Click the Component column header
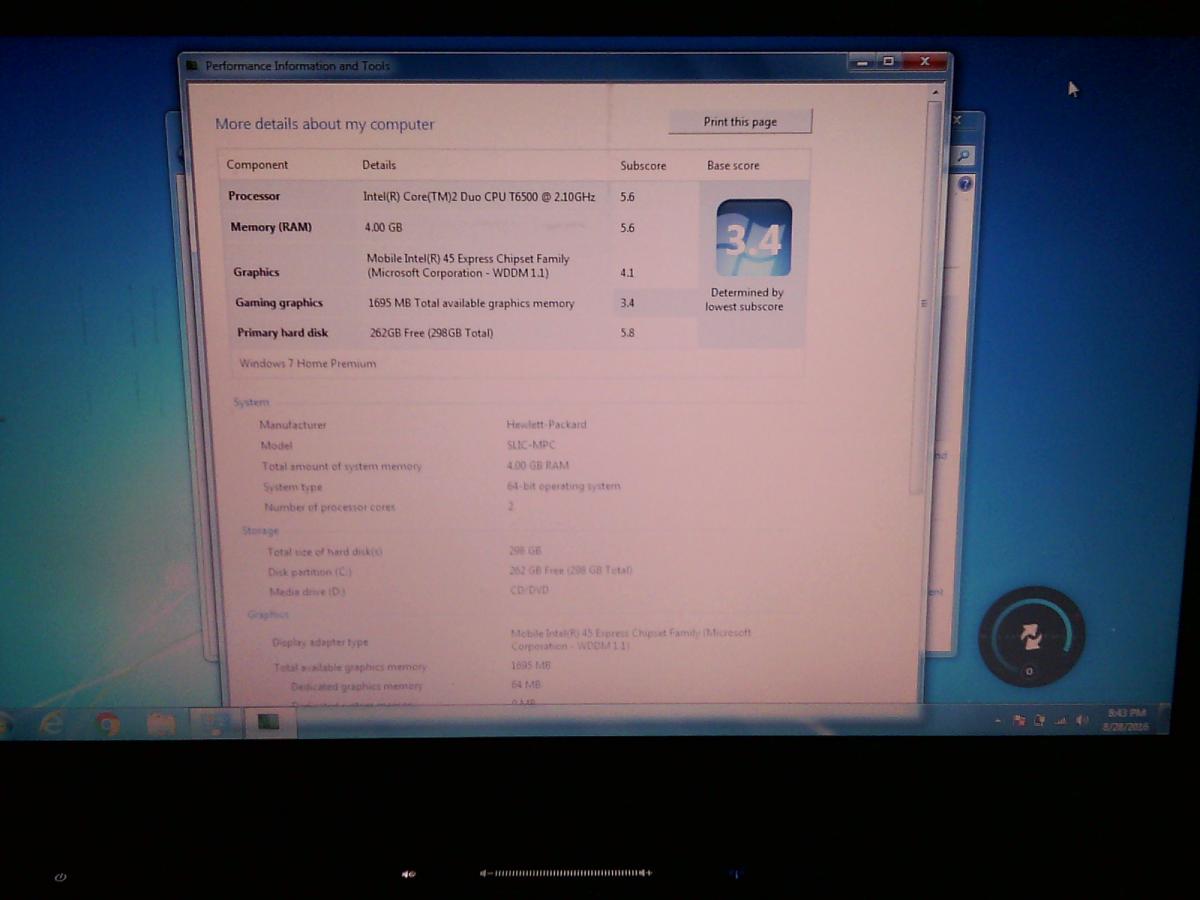Screen dimensions: 1200x900 pos(257,165)
